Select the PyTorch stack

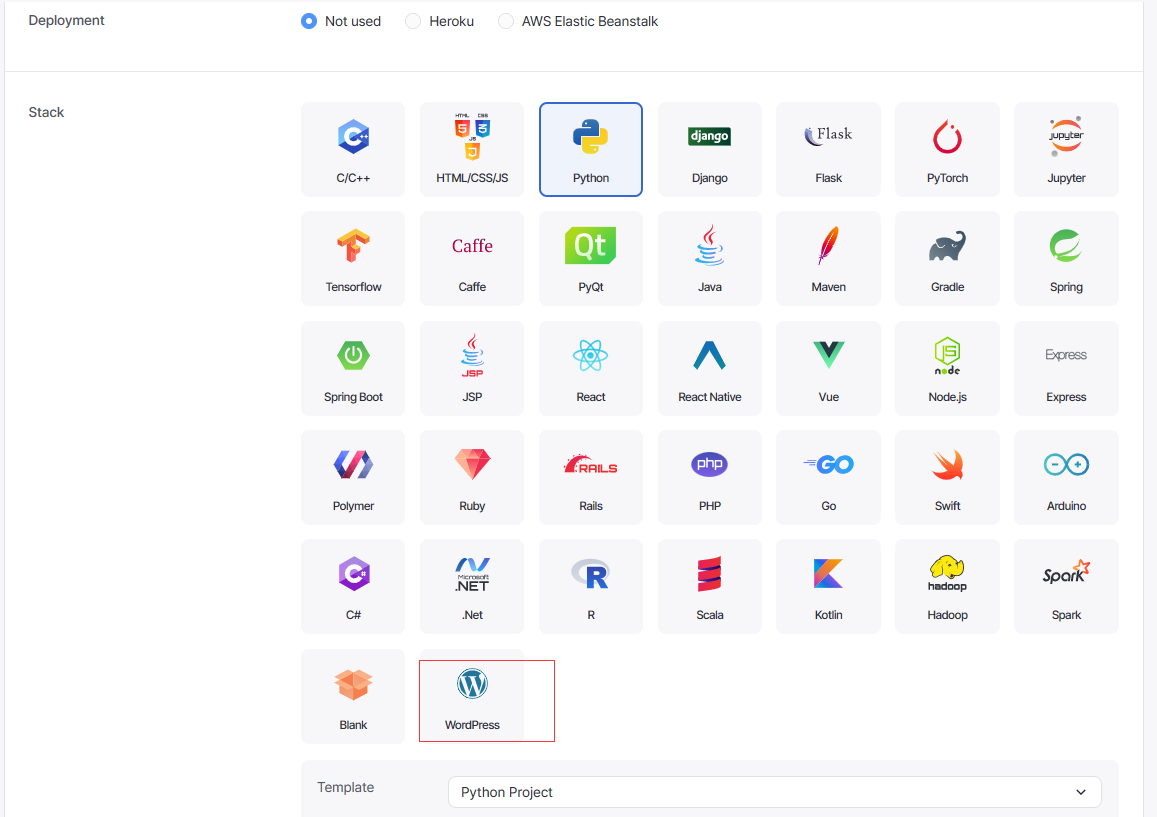click(x=947, y=149)
